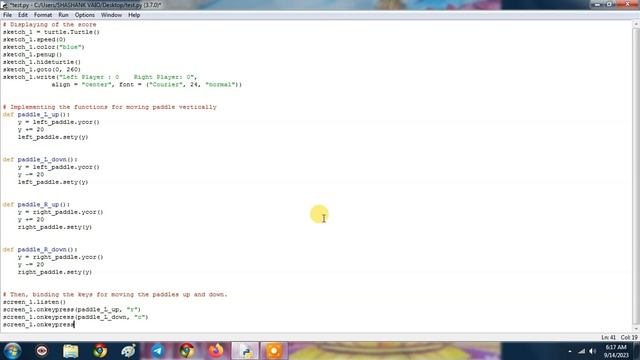This screenshot has width=640, height=360.
Task: Click 'def paddle_R_up():' definition
Action: 36,204
